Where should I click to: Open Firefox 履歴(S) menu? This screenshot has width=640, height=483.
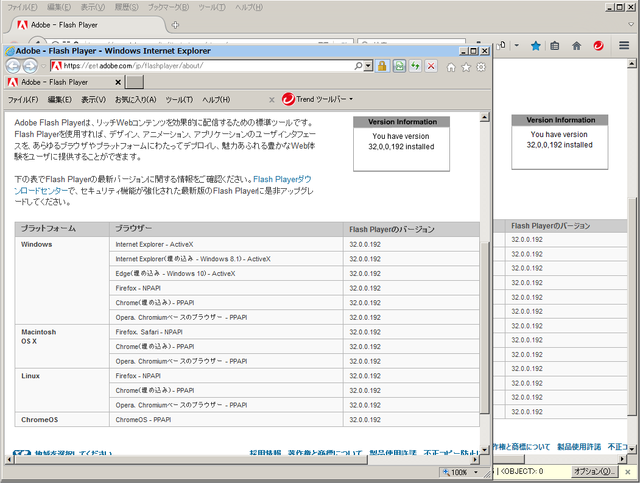click(126, 7)
